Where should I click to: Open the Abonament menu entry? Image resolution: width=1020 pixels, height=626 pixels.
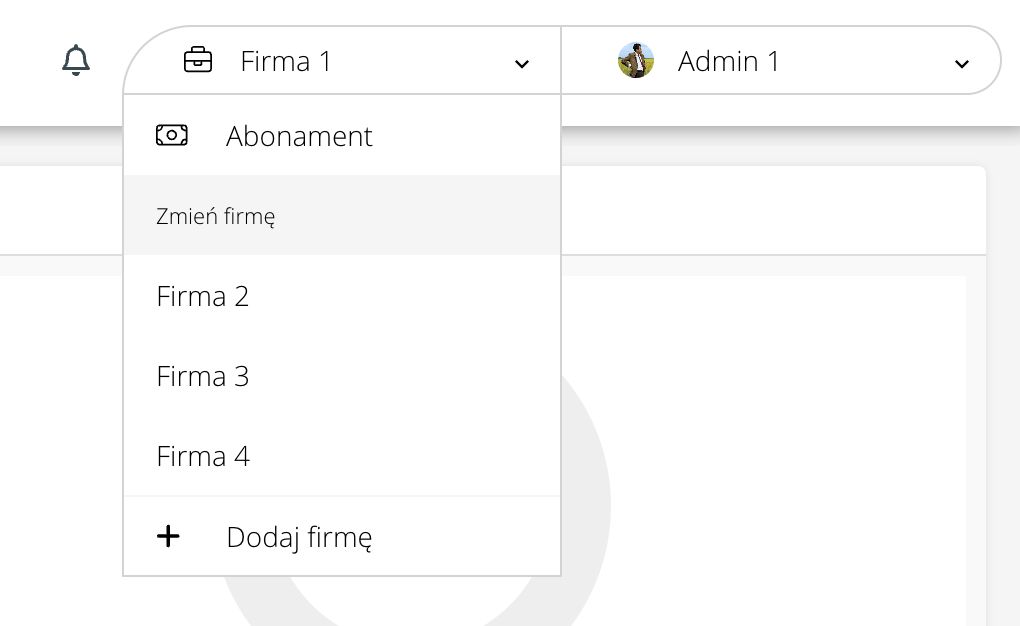[299, 136]
